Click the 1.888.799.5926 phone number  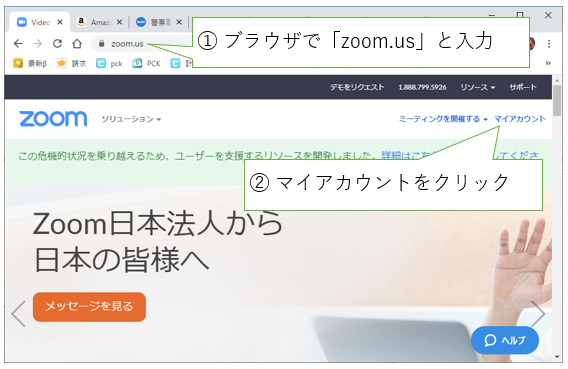422,87
